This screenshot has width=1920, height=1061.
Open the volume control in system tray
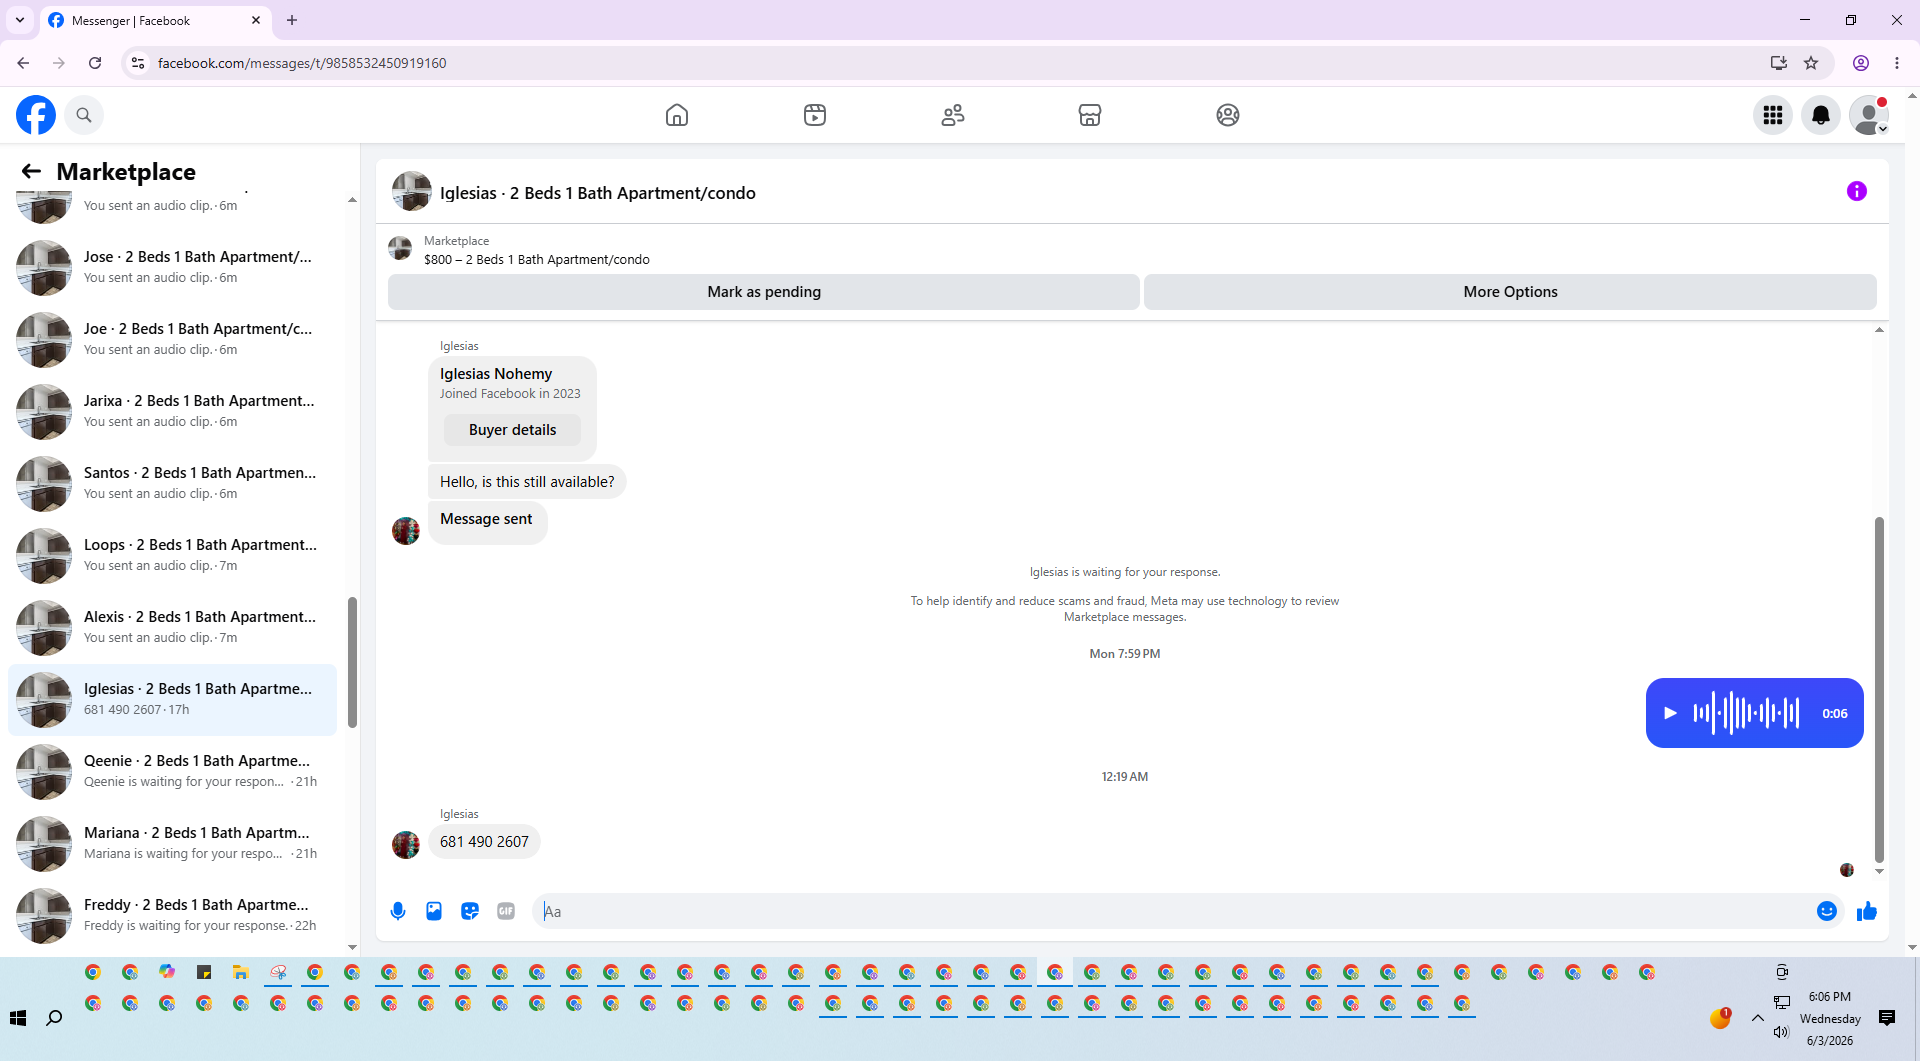1782,1032
